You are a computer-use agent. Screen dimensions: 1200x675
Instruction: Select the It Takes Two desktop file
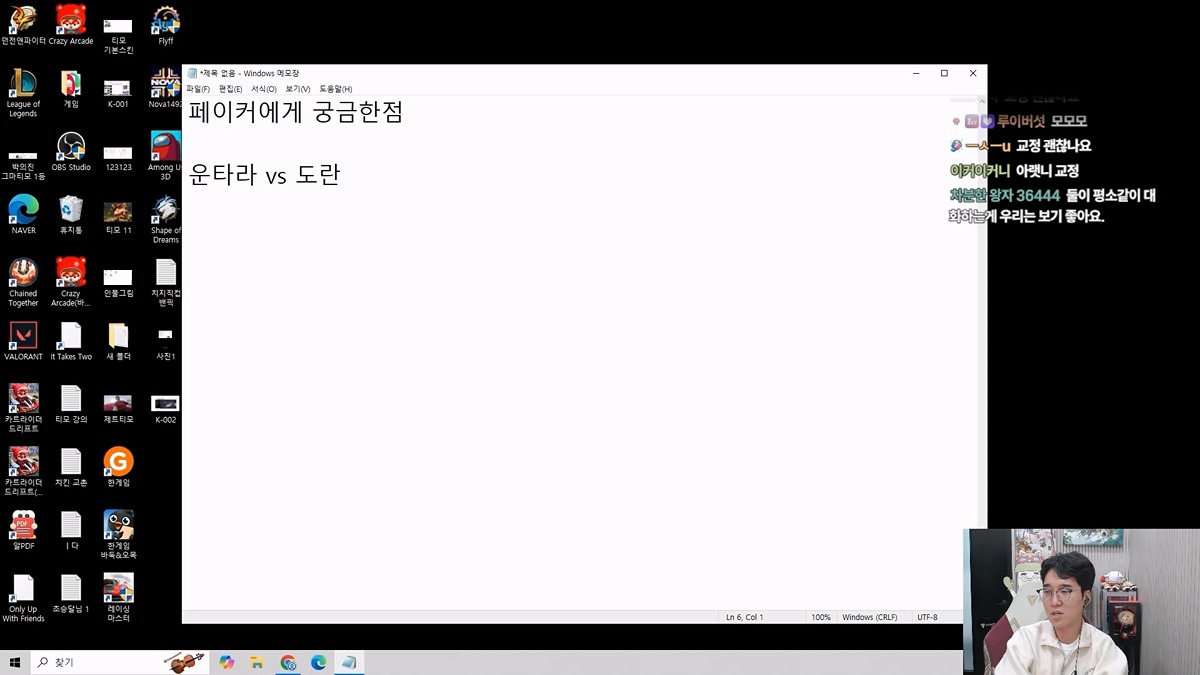71,335
